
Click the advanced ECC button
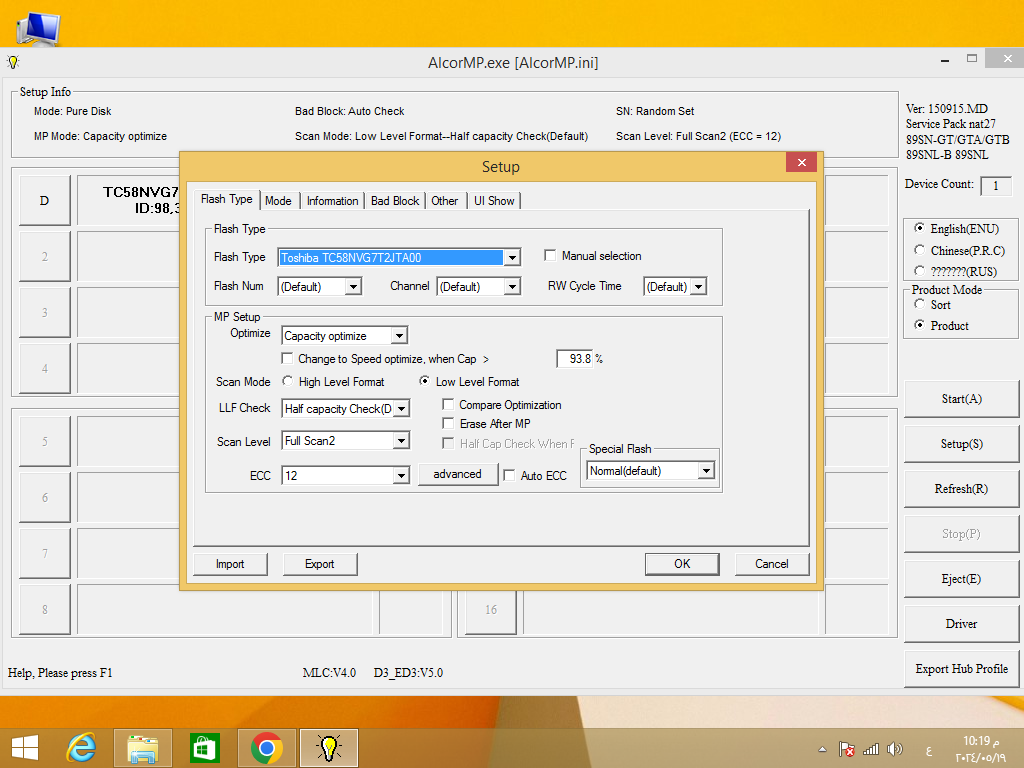coord(457,474)
